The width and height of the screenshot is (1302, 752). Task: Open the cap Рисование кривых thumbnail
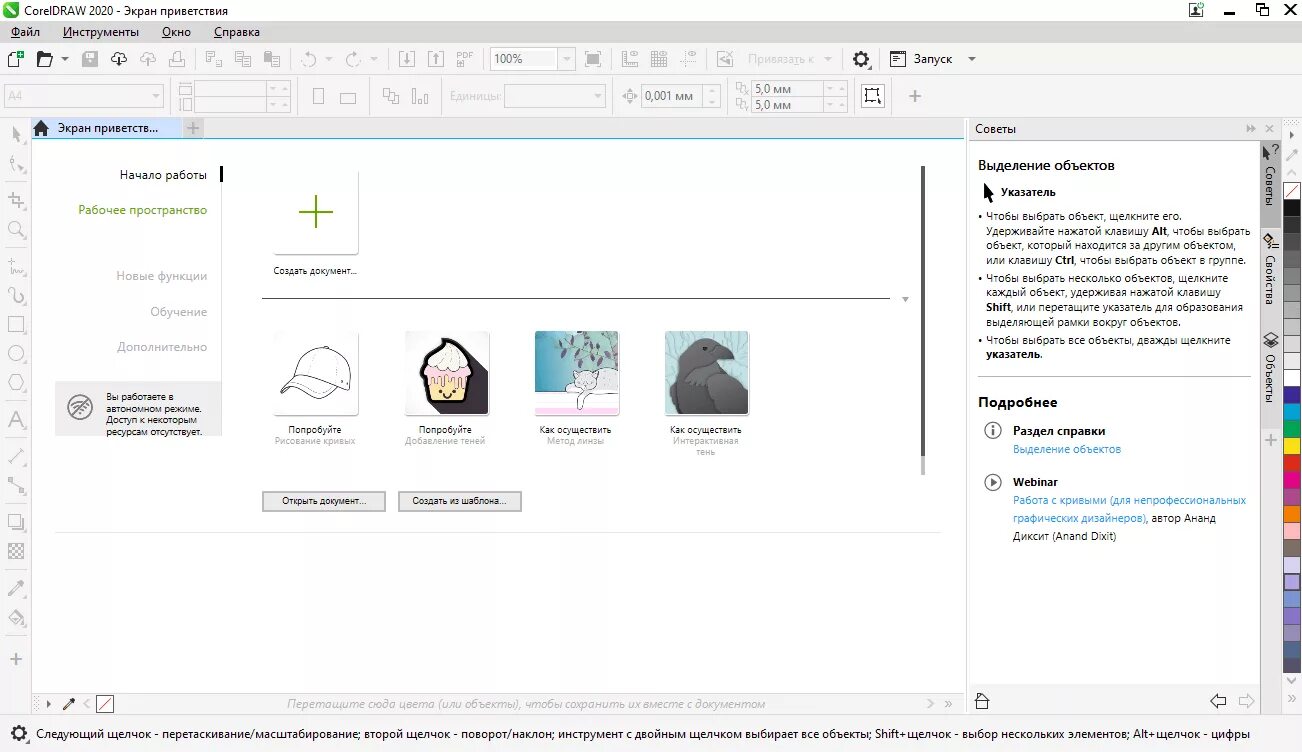click(316, 373)
